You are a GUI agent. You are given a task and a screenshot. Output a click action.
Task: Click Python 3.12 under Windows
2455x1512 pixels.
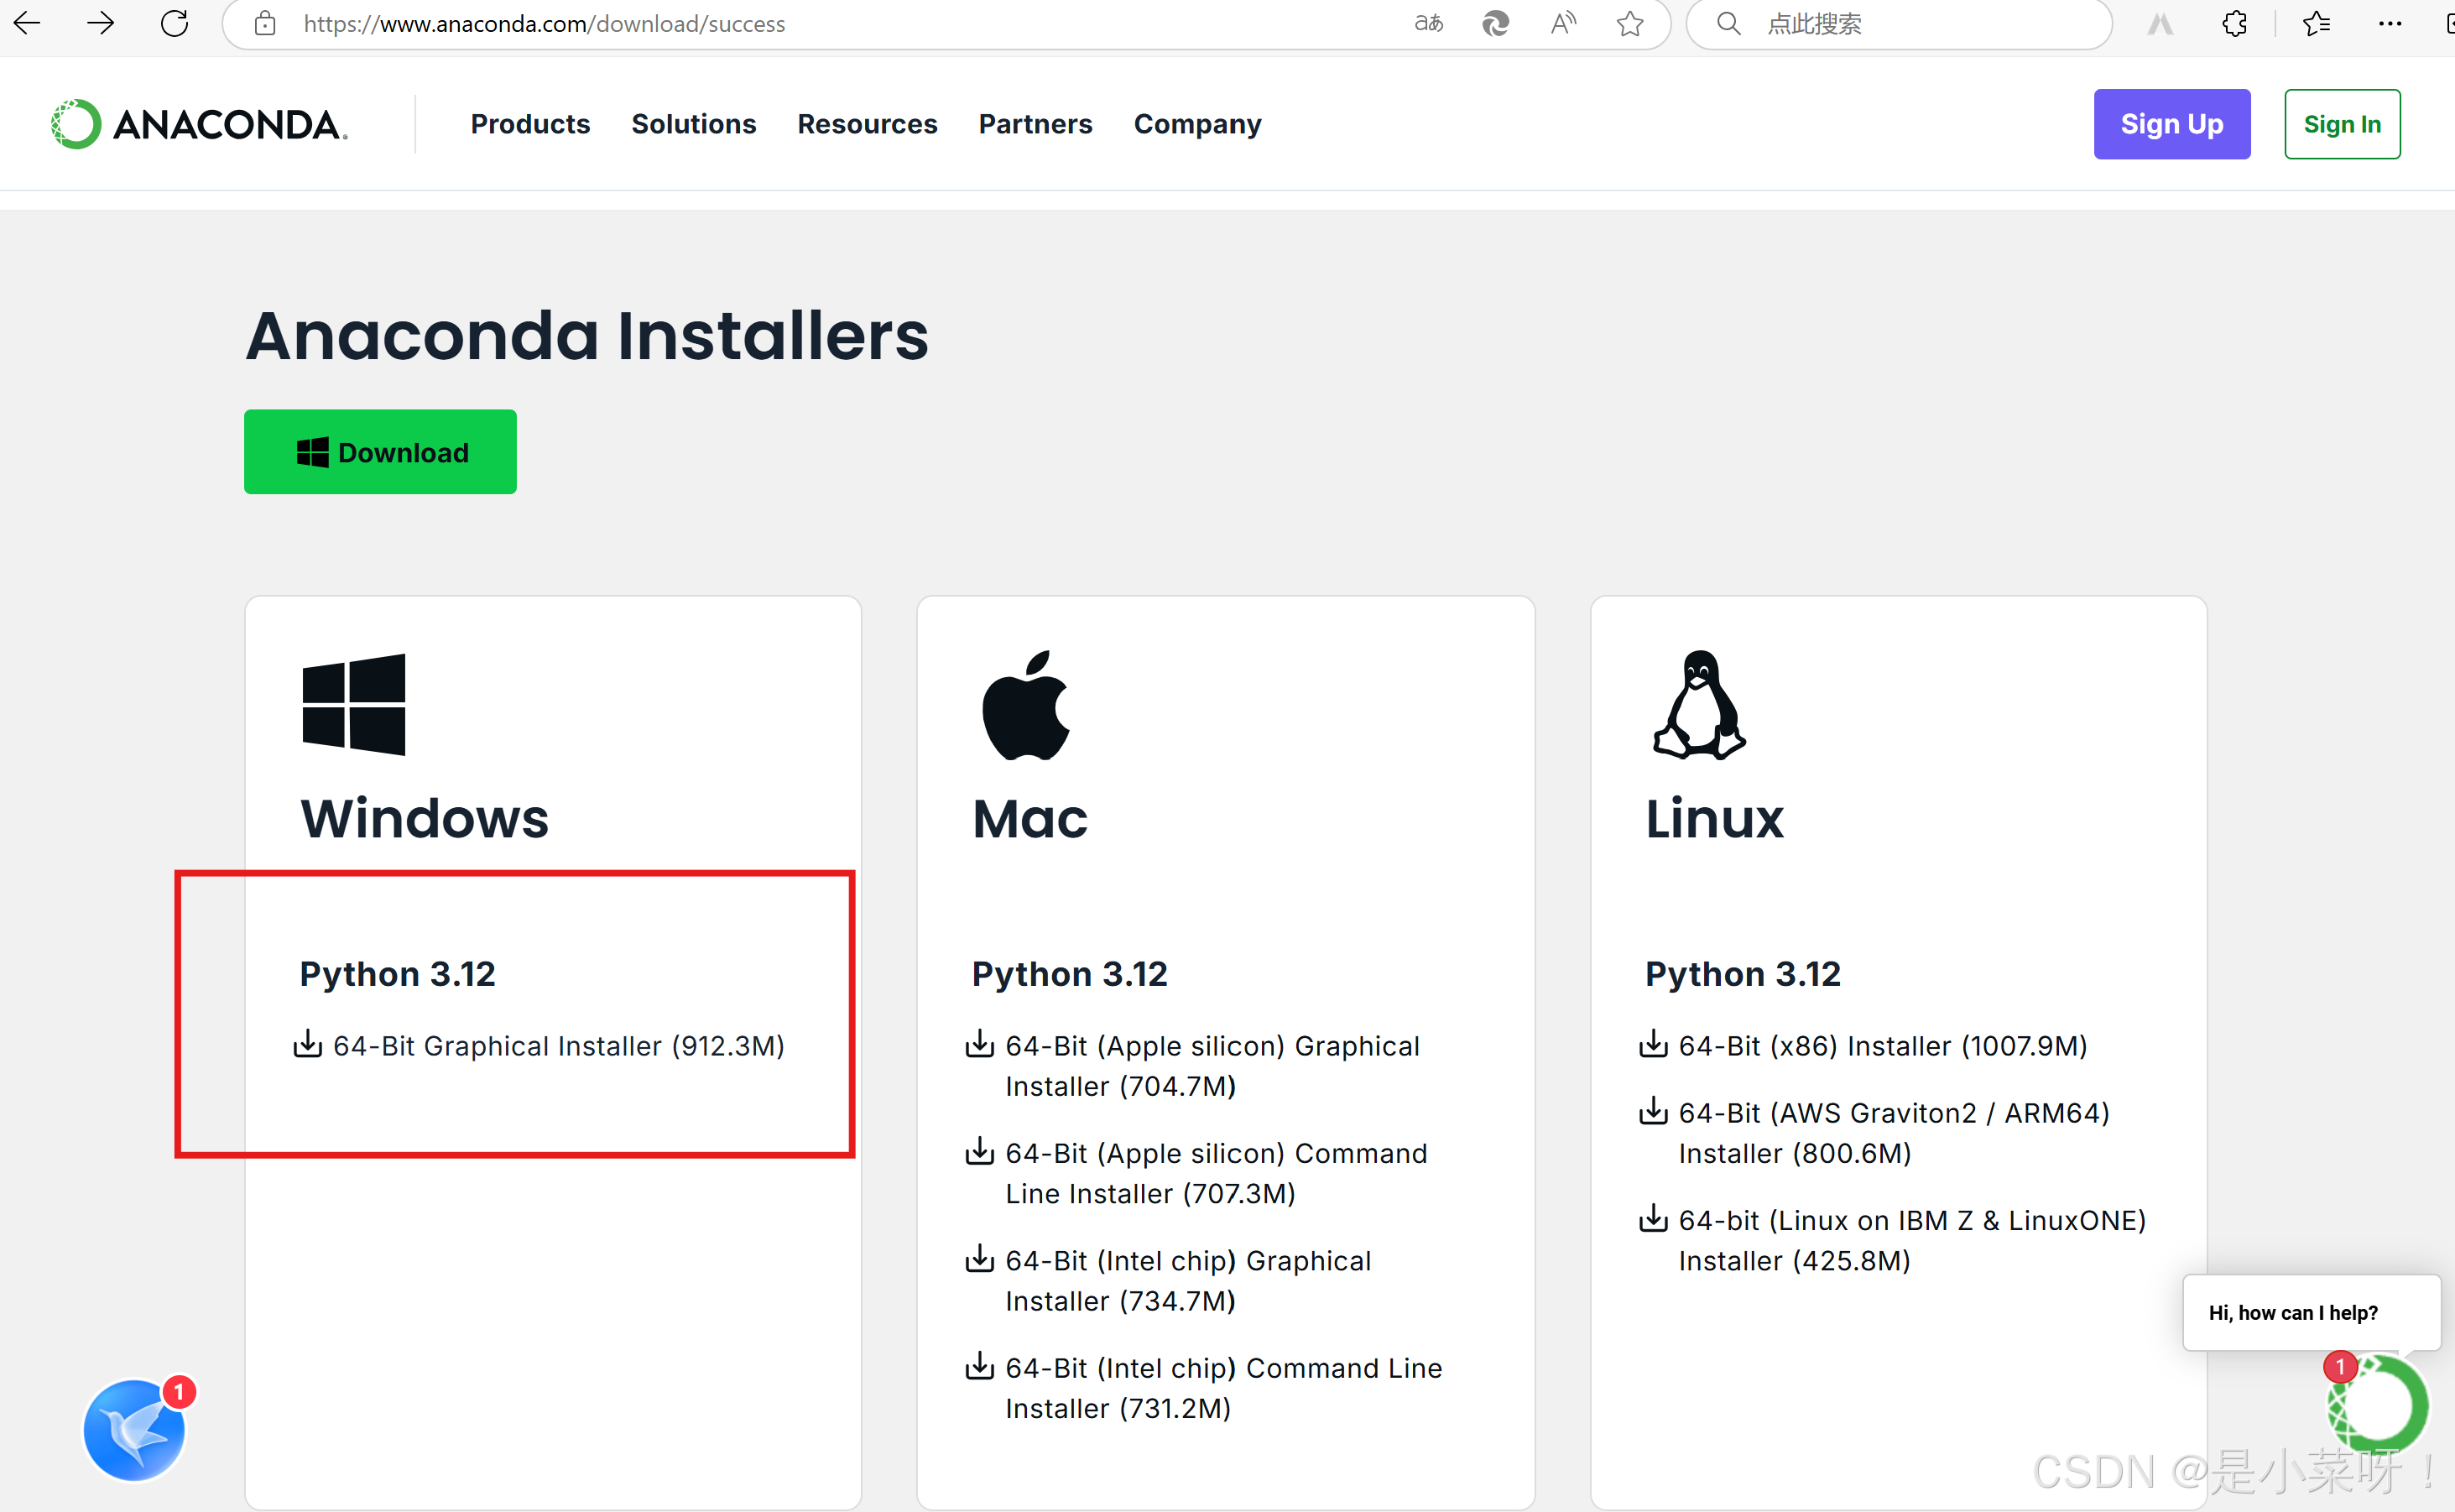pos(398,974)
